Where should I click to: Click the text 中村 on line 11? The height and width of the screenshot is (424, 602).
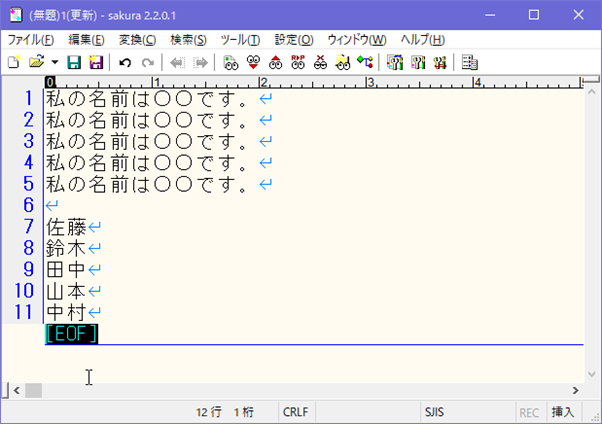[66, 312]
